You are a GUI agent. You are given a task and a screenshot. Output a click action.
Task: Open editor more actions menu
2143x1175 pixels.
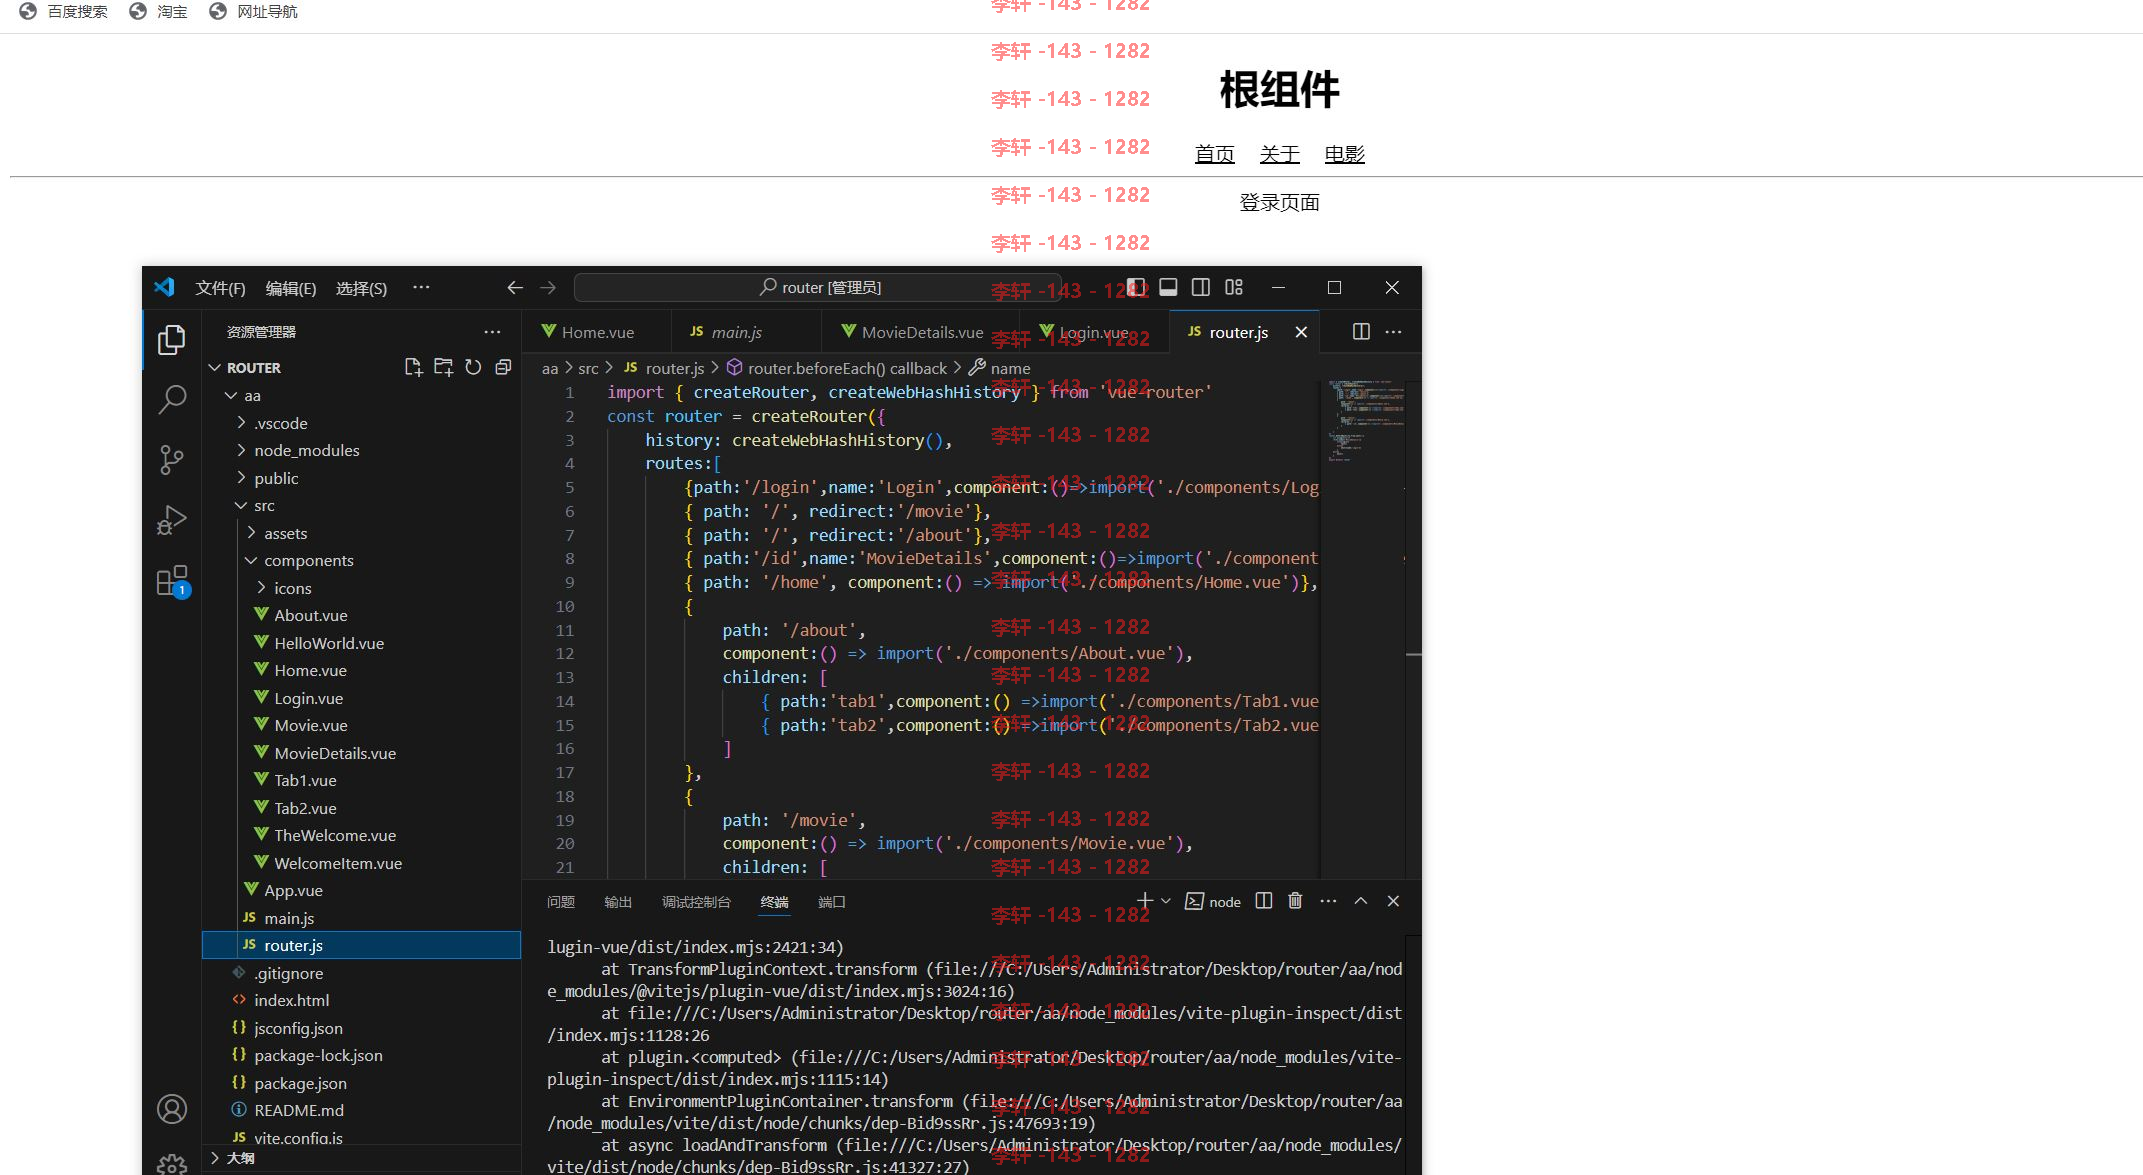1393,332
